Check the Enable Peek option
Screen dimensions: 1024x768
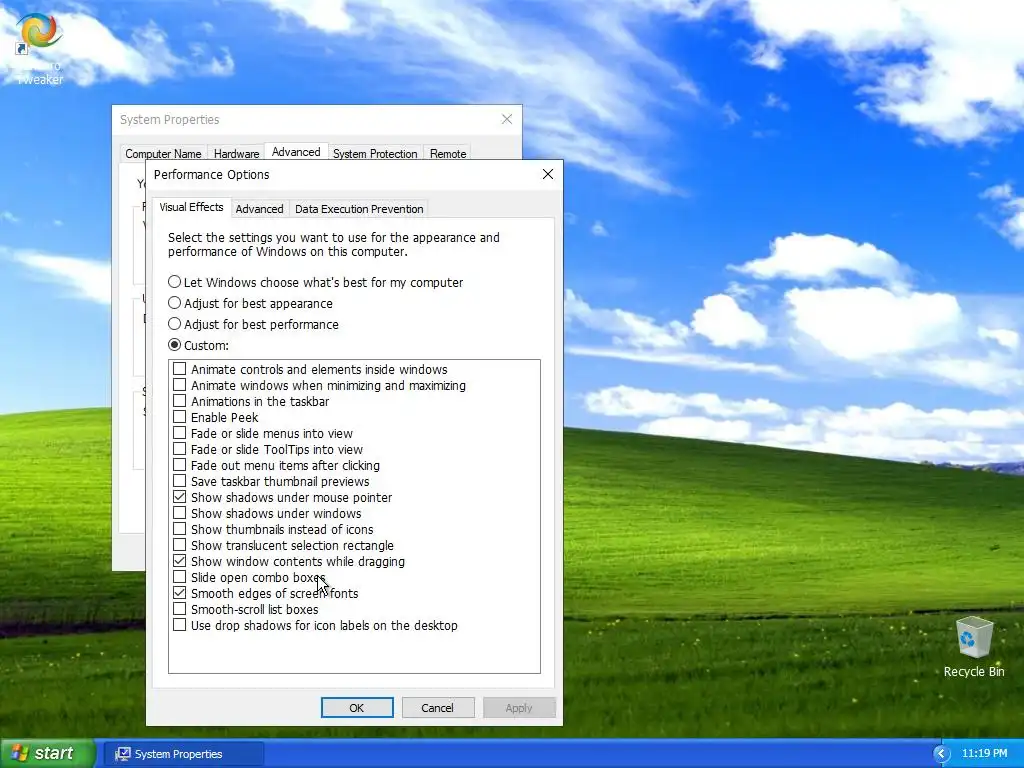180,417
